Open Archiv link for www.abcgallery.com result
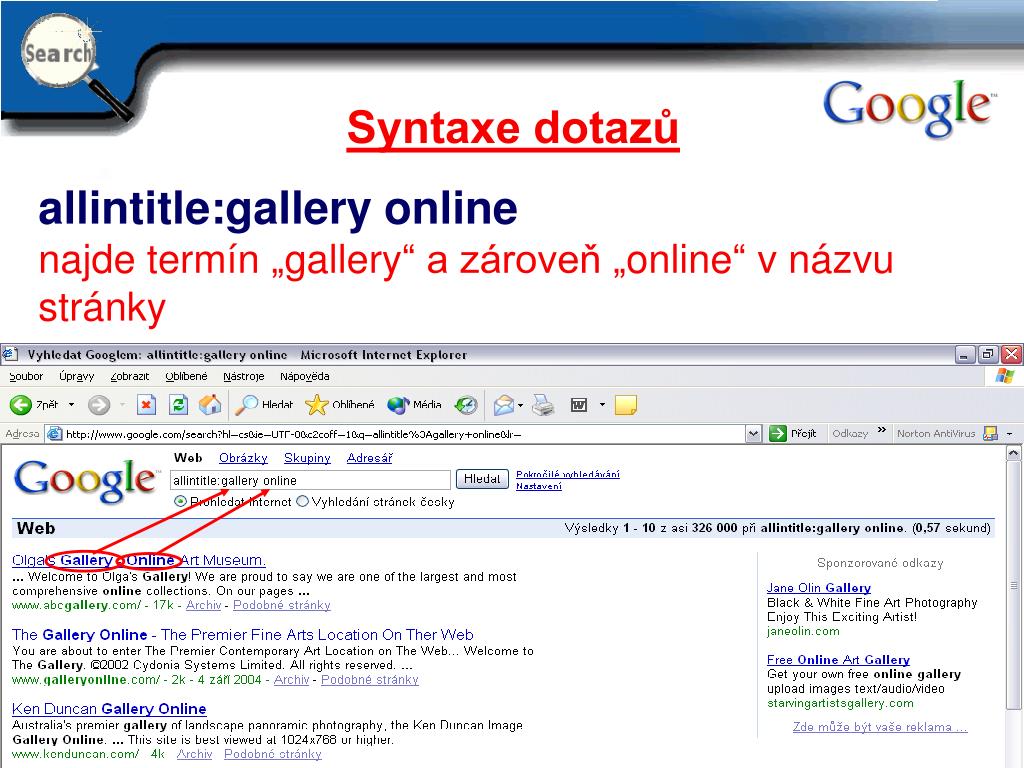This screenshot has height=768, width=1024. tap(204, 605)
